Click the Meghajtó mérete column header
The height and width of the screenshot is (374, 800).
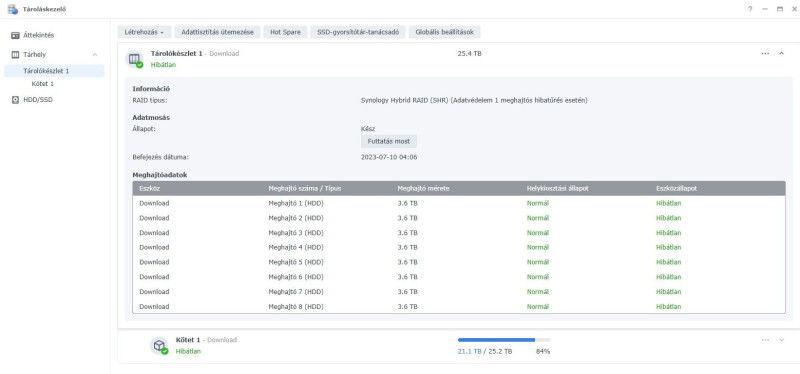point(423,188)
